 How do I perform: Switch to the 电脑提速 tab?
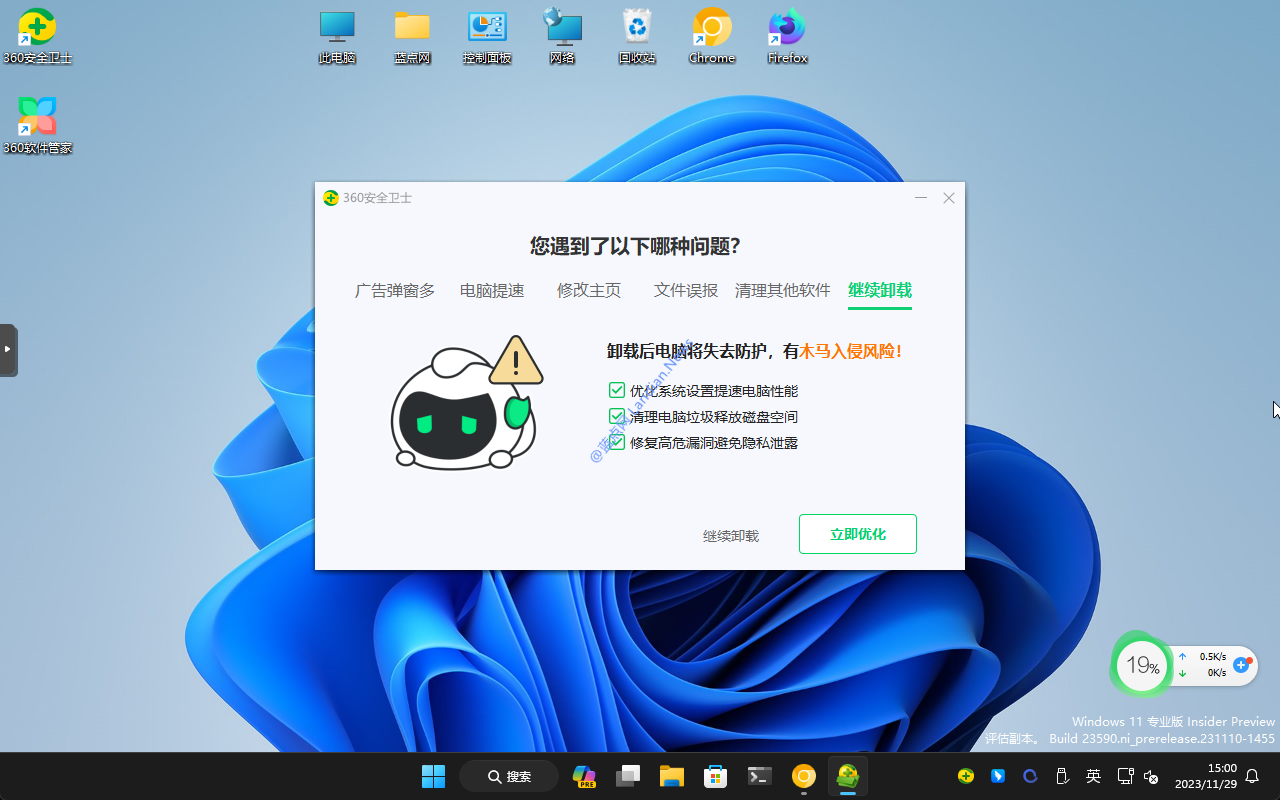492,290
